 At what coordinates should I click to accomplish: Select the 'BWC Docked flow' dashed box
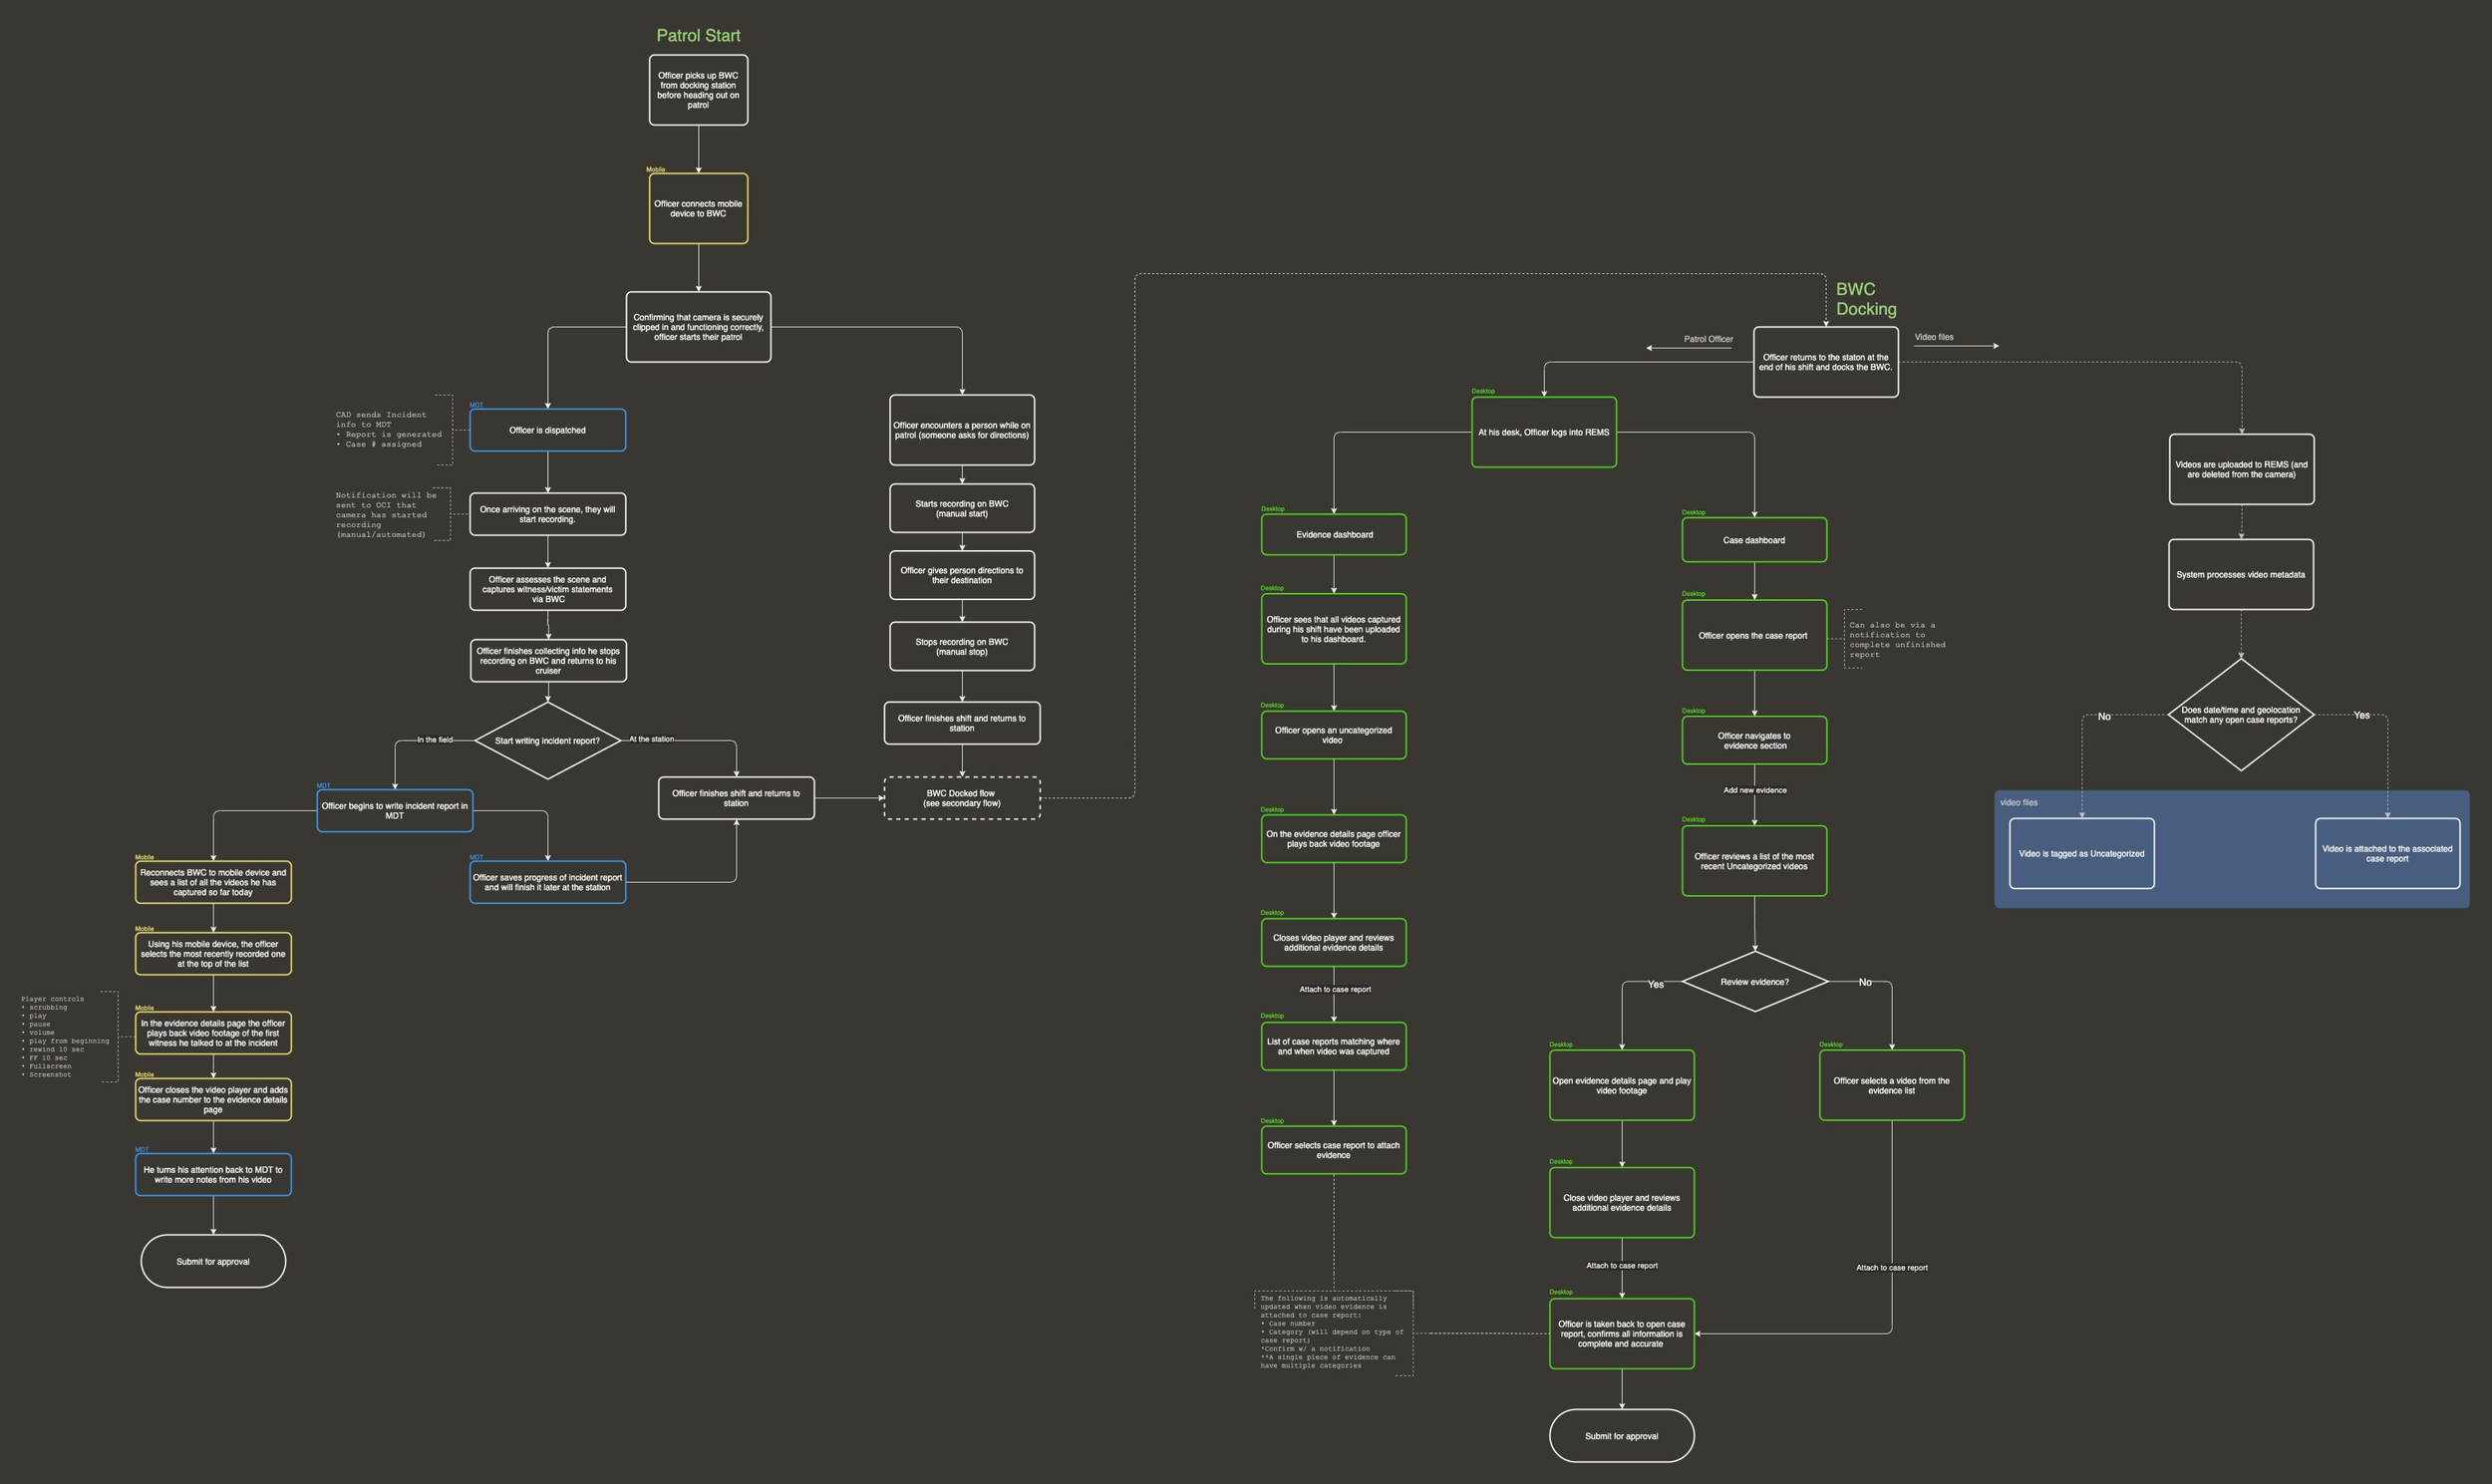(961, 798)
